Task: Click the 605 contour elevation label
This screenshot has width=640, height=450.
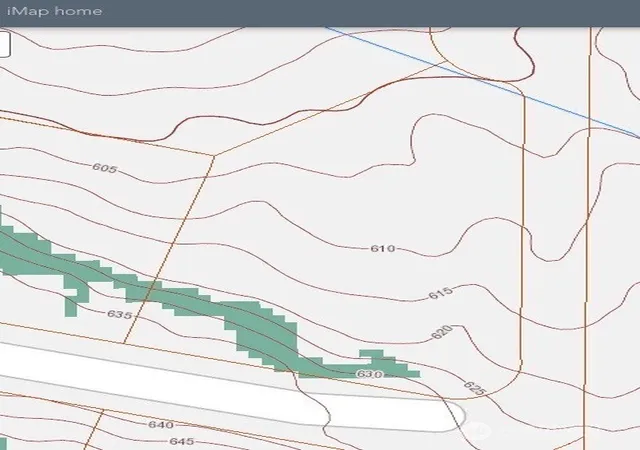Action: pyautogui.click(x=105, y=168)
